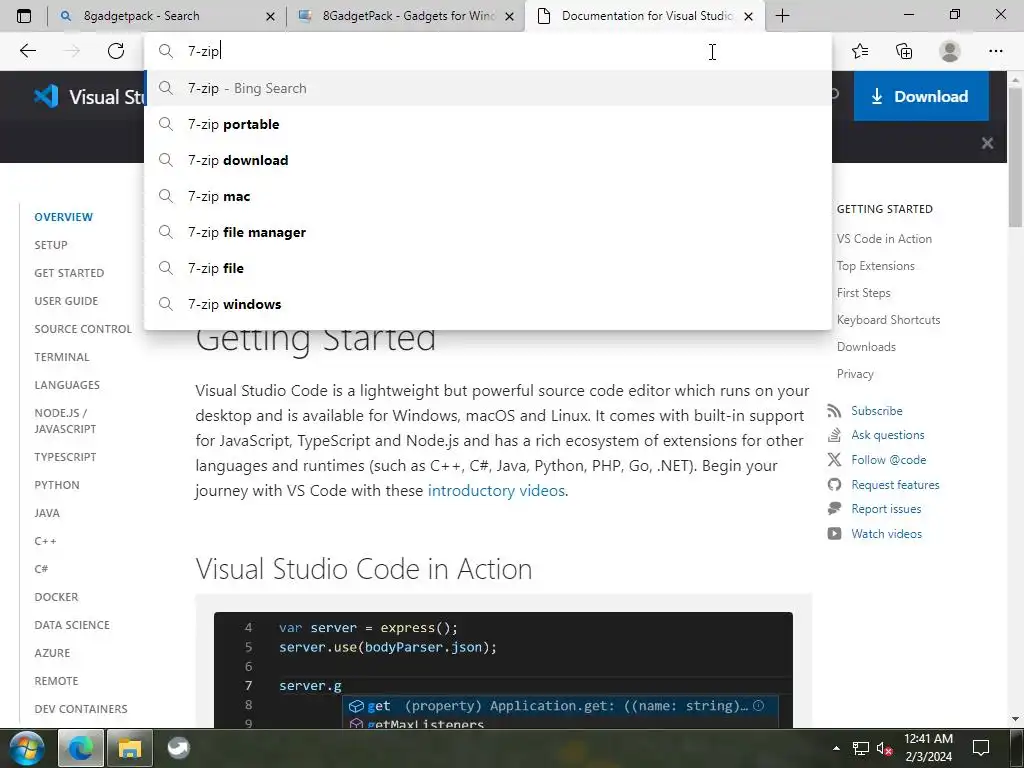Click the blue Download button

pyautogui.click(x=921, y=97)
